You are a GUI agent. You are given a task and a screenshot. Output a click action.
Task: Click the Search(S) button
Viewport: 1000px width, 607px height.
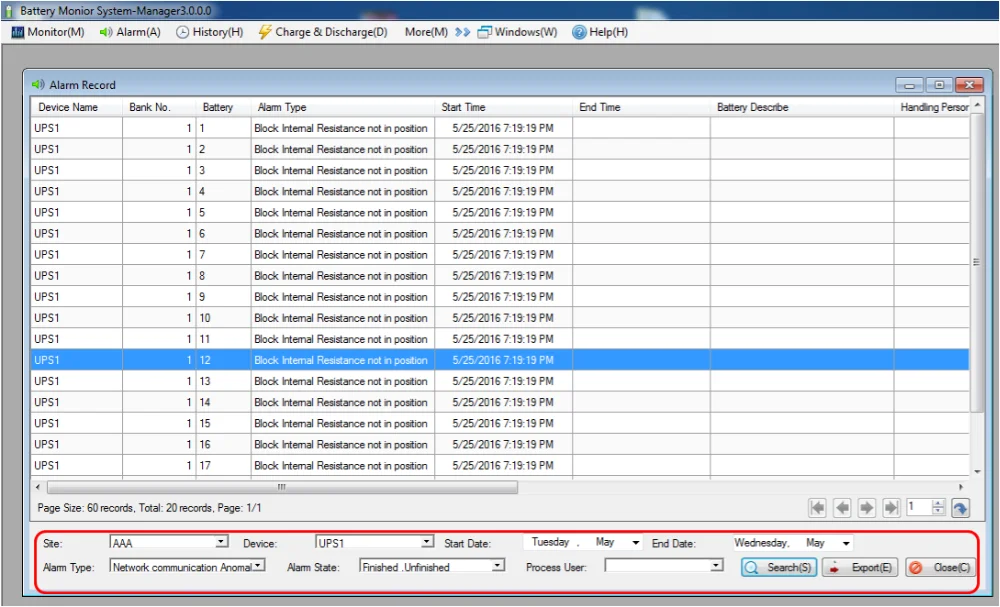click(x=779, y=567)
